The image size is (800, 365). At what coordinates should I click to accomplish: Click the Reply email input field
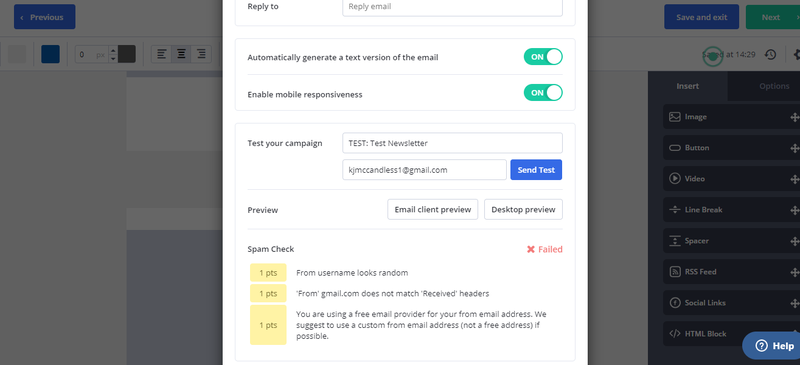(x=453, y=7)
